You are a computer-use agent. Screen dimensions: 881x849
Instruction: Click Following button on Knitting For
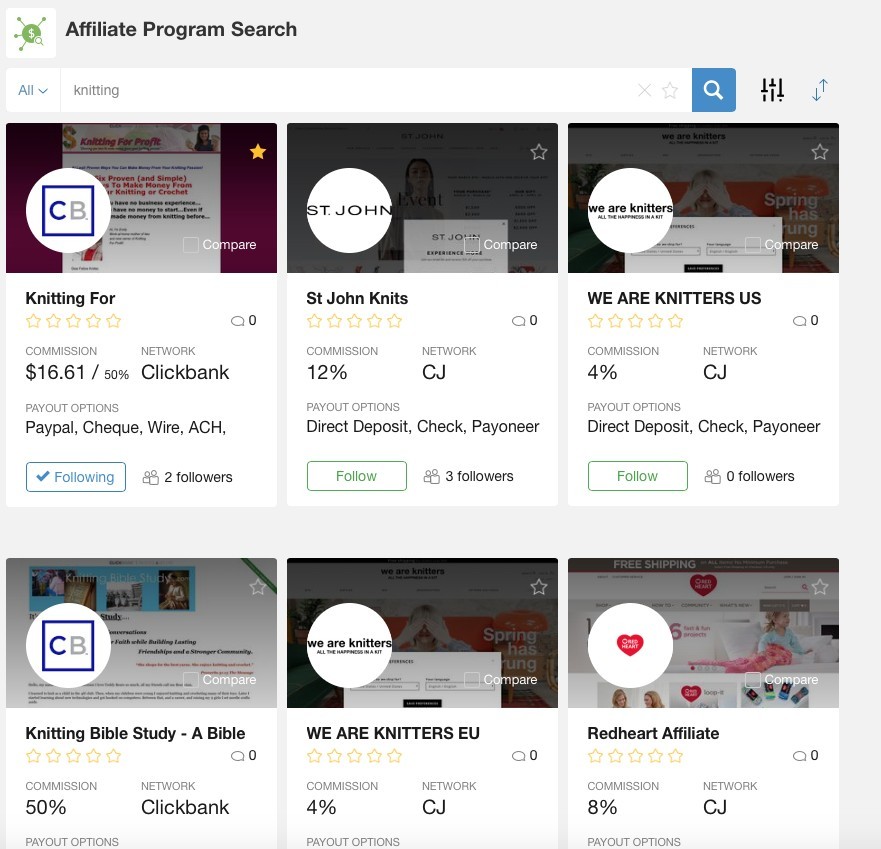pos(76,477)
